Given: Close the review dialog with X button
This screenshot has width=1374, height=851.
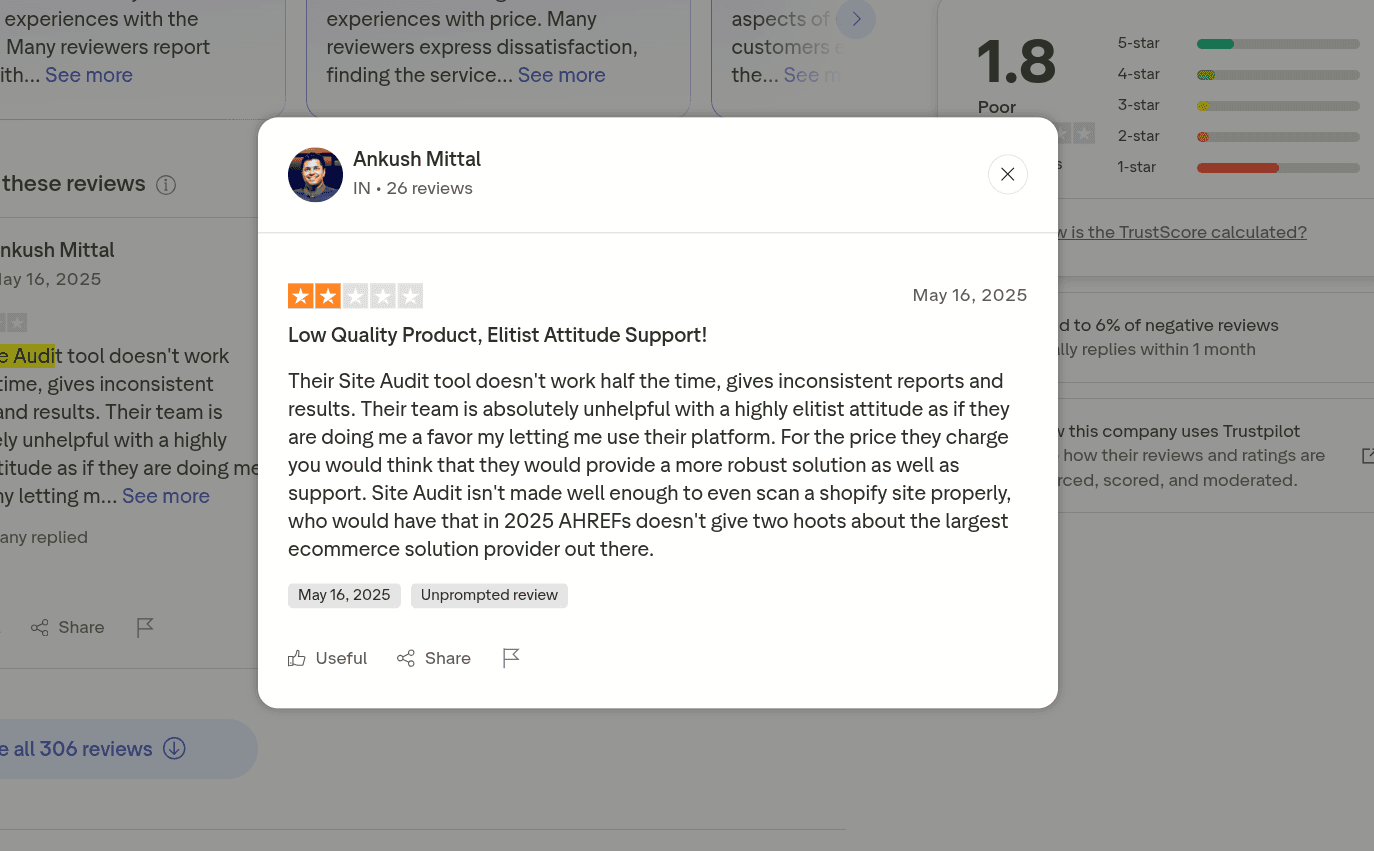Looking at the screenshot, I should [x=1007, y=174].
